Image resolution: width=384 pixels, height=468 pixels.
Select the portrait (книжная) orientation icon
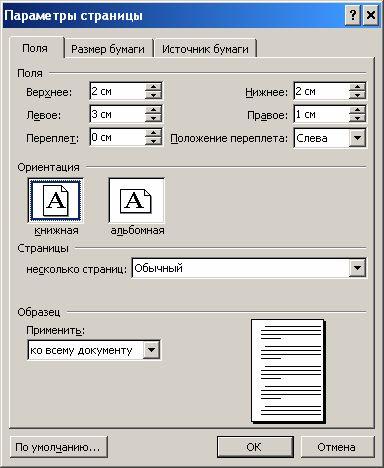point(55,201)
